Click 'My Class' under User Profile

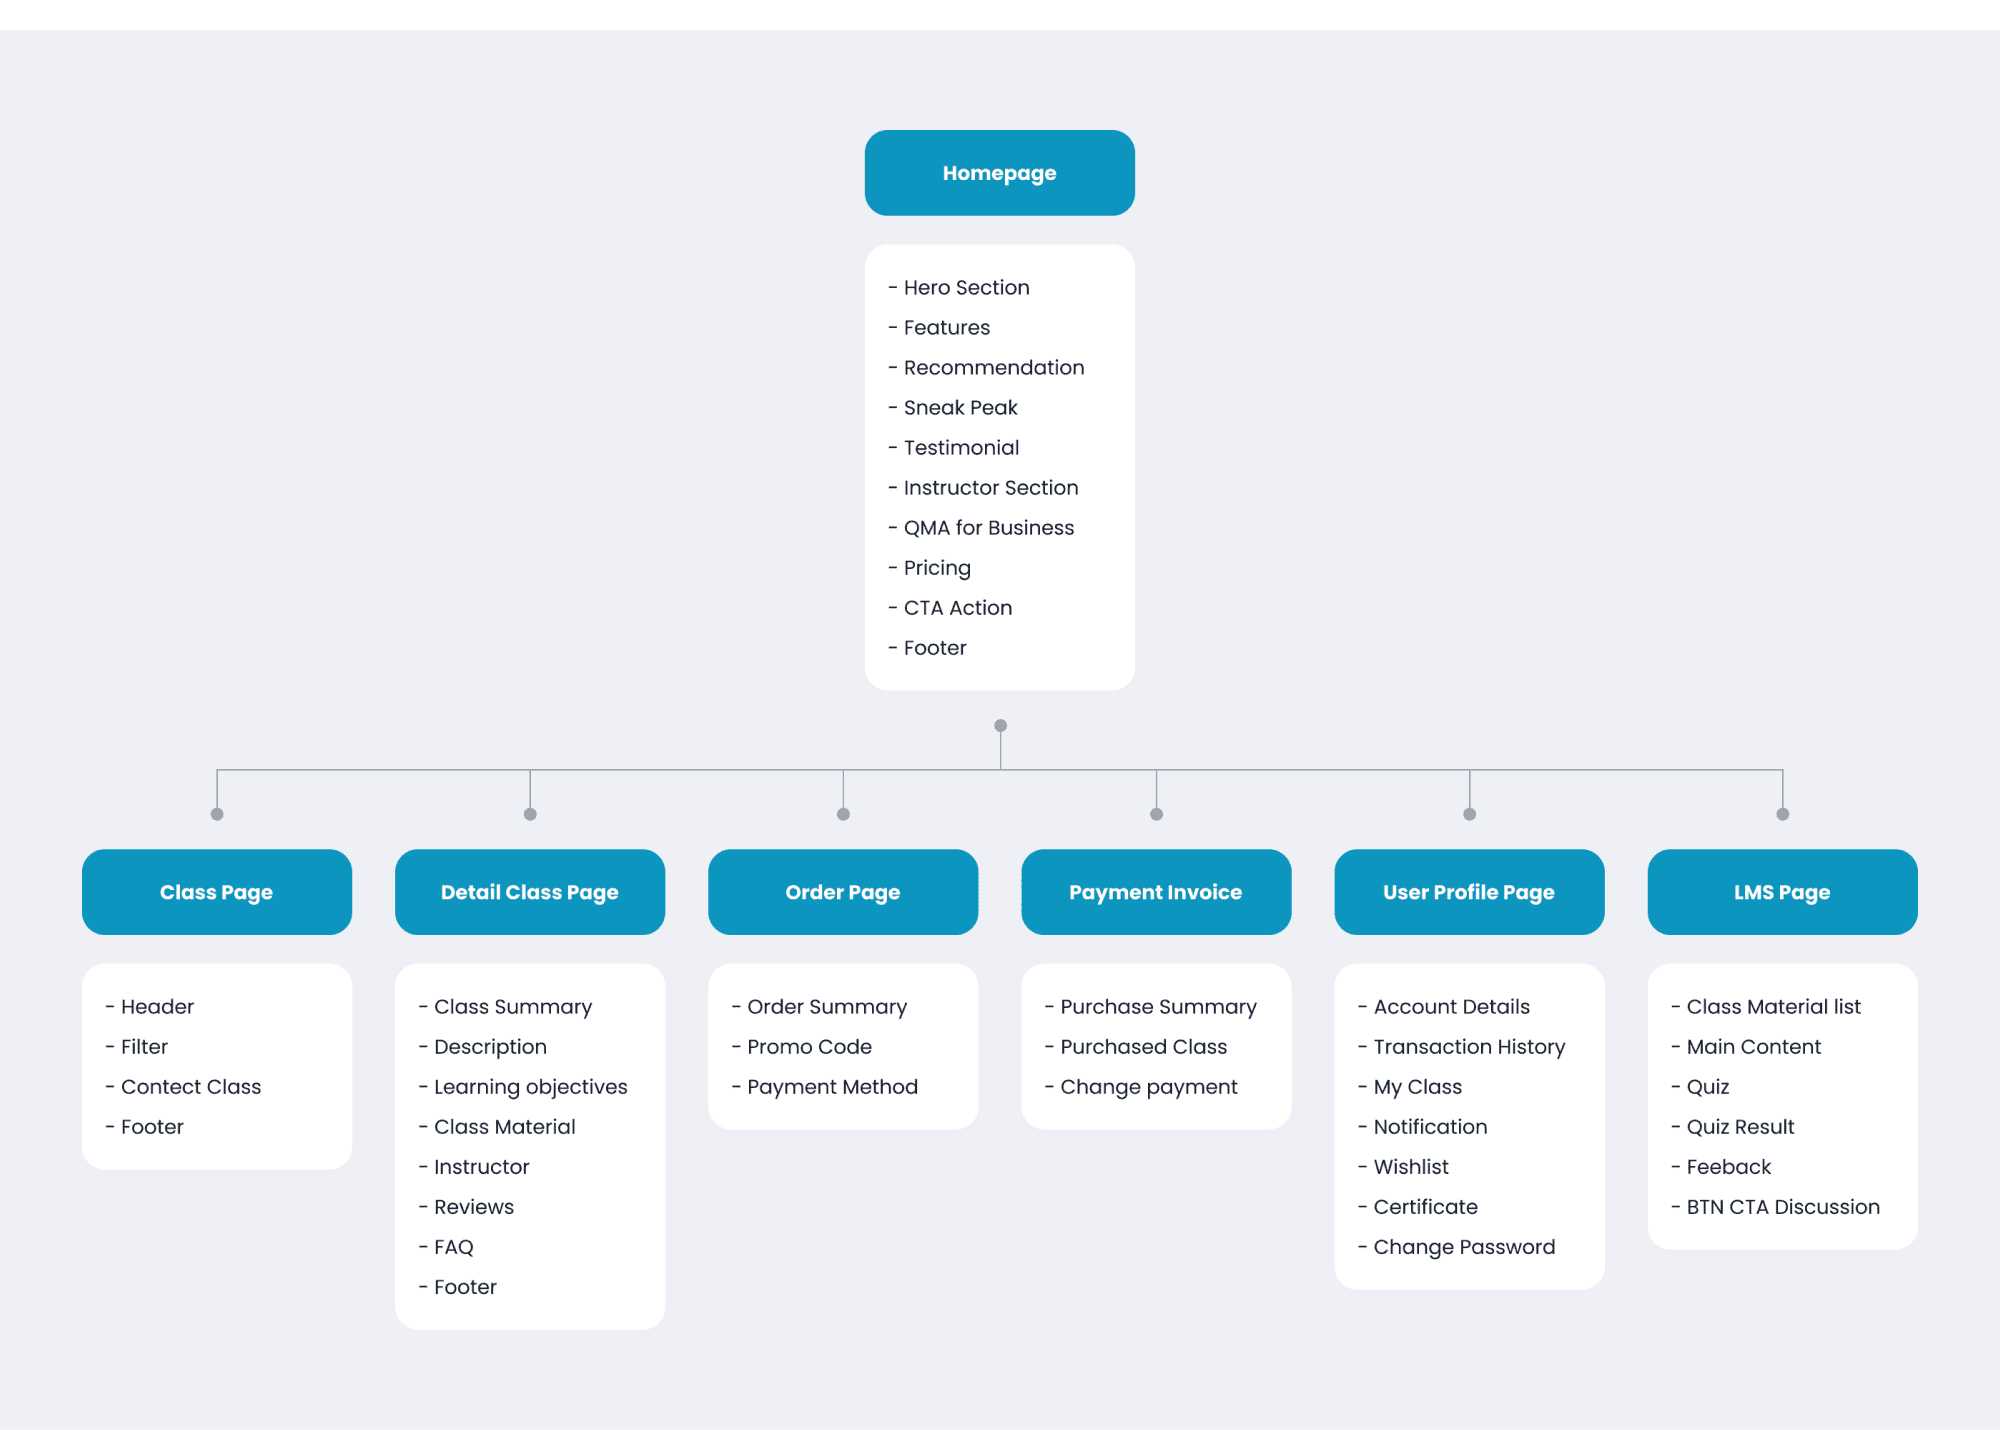pyautogui.click(x=1410, y=1087)
